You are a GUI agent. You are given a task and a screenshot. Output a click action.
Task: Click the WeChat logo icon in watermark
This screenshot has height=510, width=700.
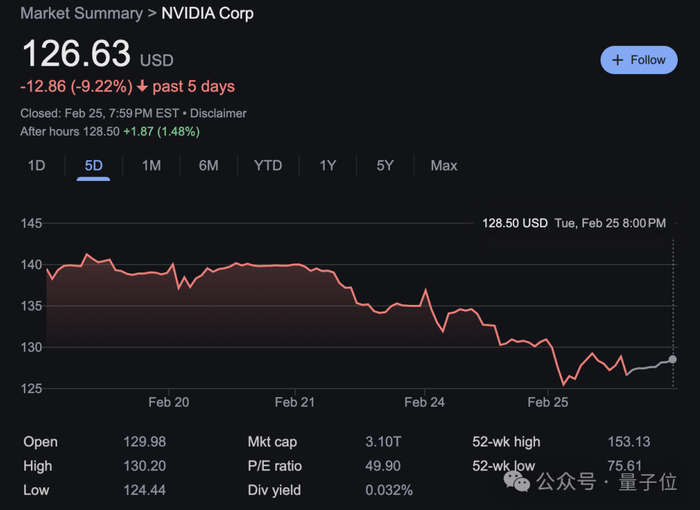coord(517,482)
